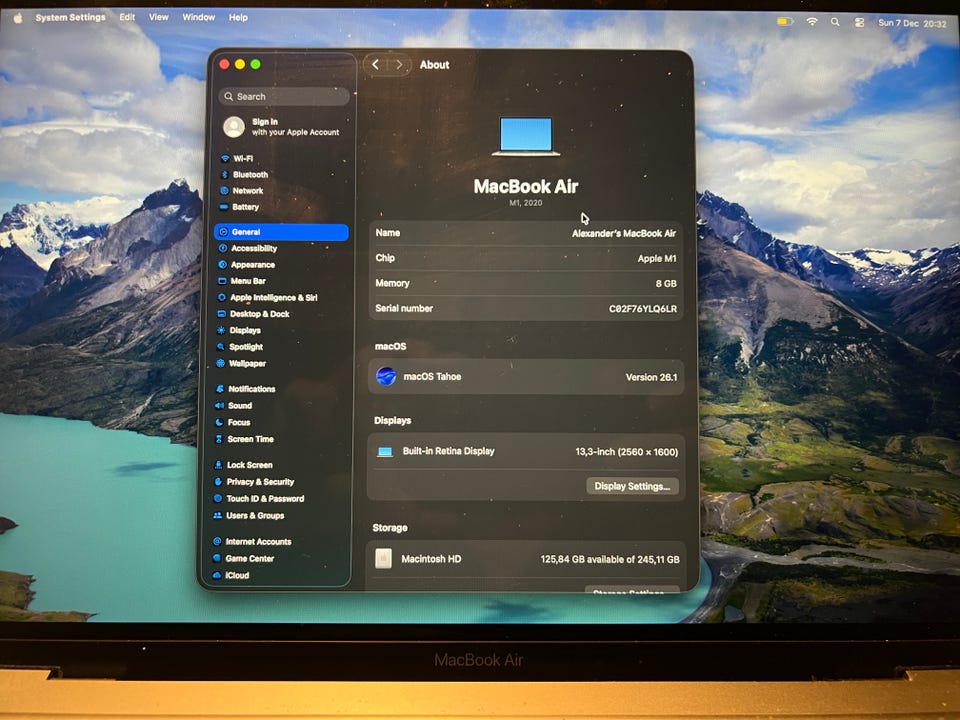This screenshot has height=720, width=960.
Task: Click the 13,3-inch (2560 × 1600) text
Action: point(626,452)
